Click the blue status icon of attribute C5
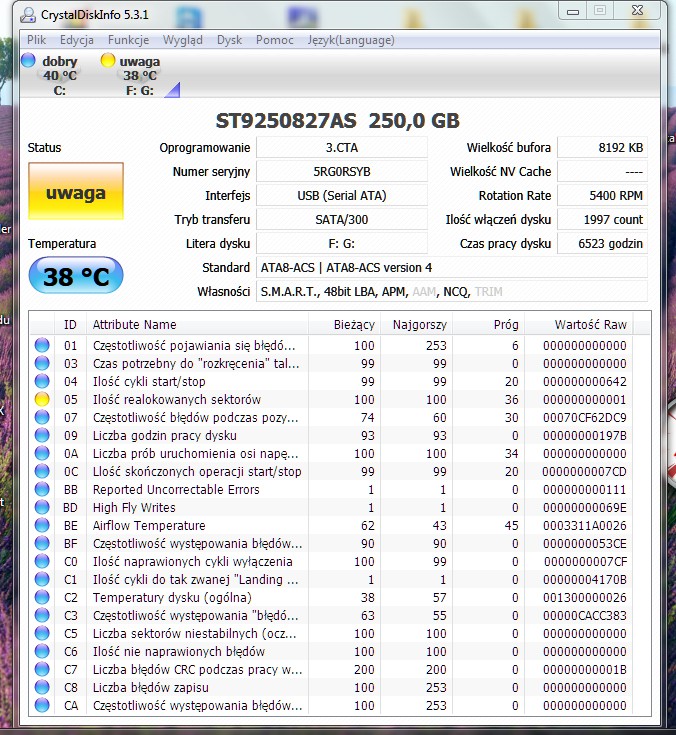 [42, 633]
